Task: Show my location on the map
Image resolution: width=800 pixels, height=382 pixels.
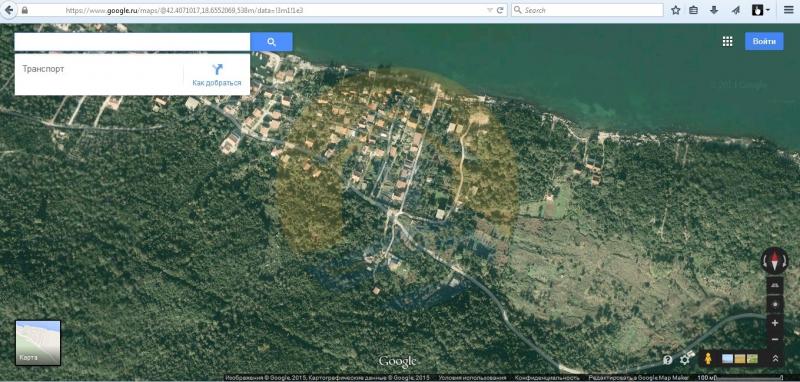Action: point(775,304)
